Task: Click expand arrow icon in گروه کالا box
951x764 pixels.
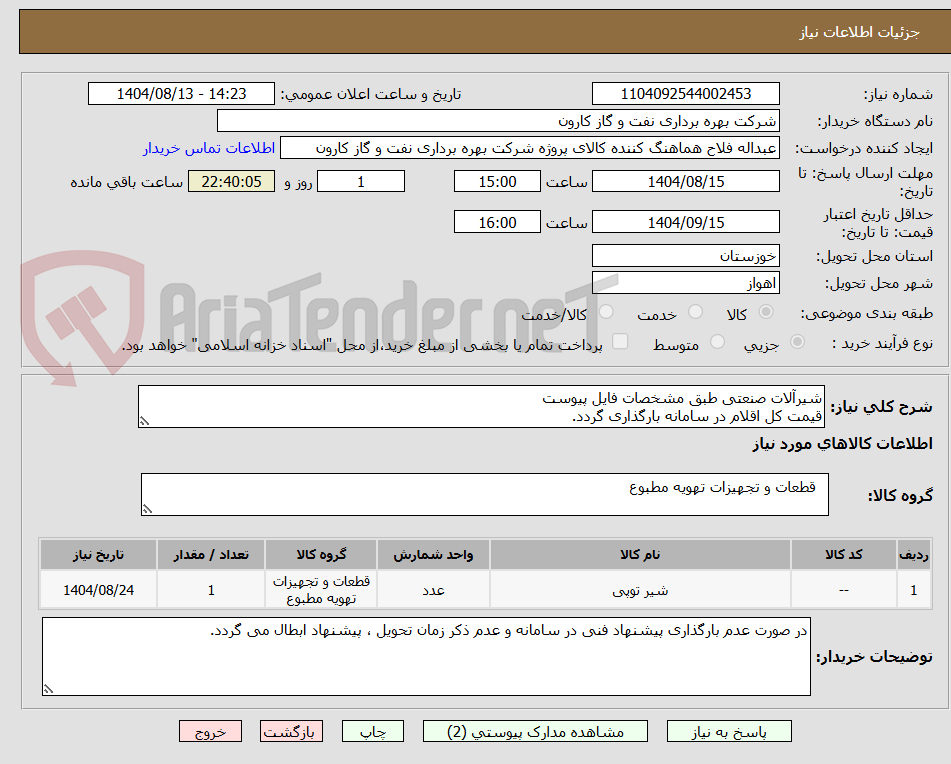Action: pyautogui.click(x=150, y=508)
